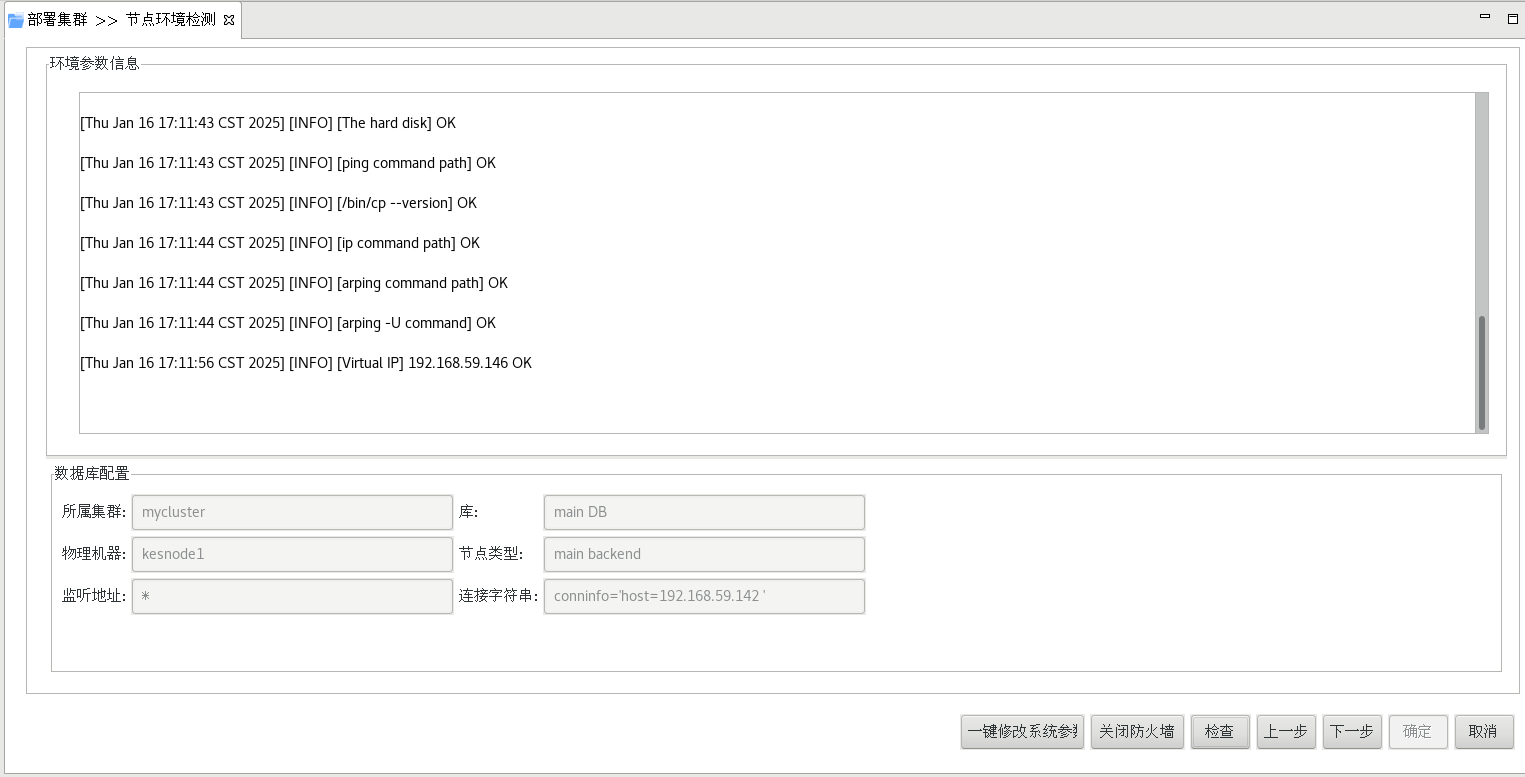Click the log area vertical scrollbar thumb
The width and height of the screenshot is (1525, 777).
point(1481,372)
